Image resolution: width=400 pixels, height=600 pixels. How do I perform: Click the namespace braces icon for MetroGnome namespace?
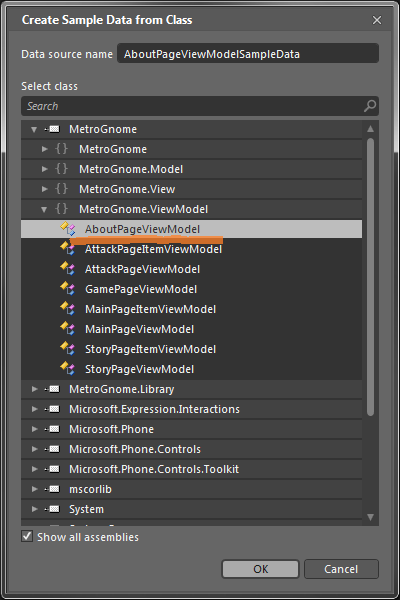tap(61, 148)
